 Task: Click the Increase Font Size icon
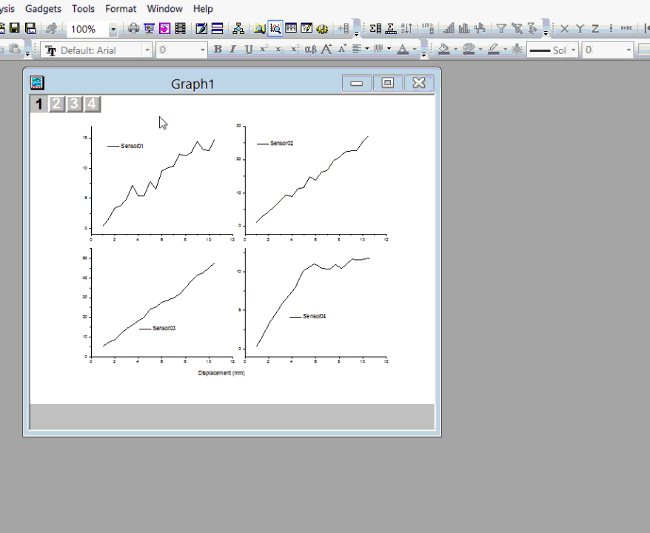click(x=326, y=49)
